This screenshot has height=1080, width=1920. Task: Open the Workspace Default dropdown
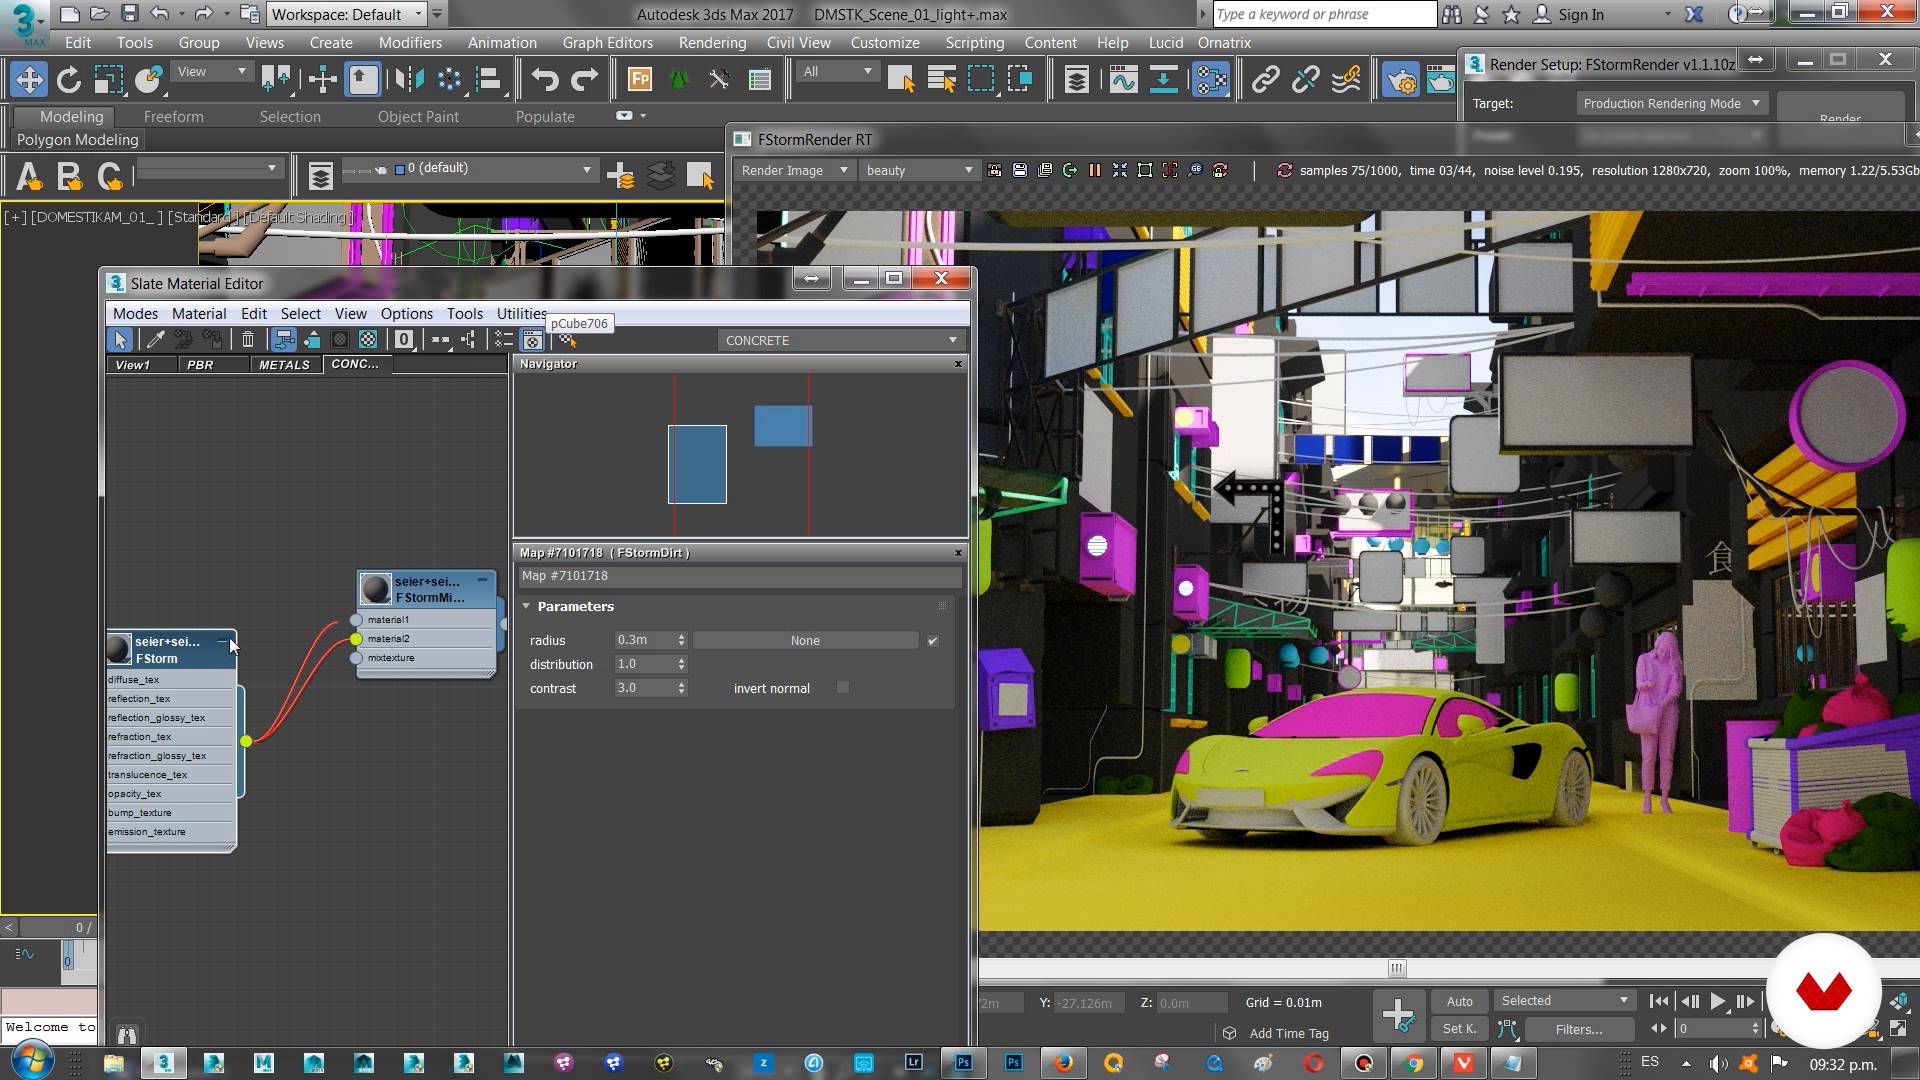[x=347, y=14]
